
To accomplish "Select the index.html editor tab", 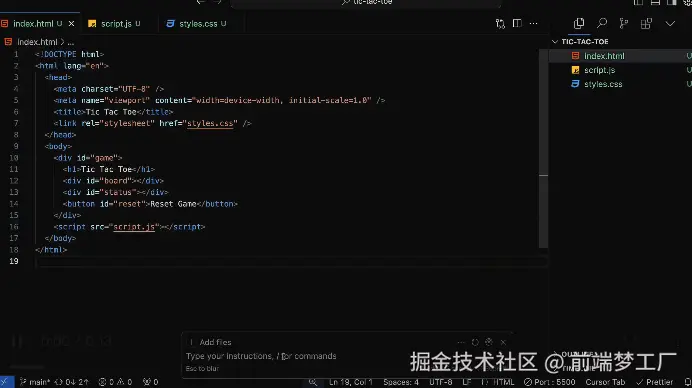I will tap(33, 24).
